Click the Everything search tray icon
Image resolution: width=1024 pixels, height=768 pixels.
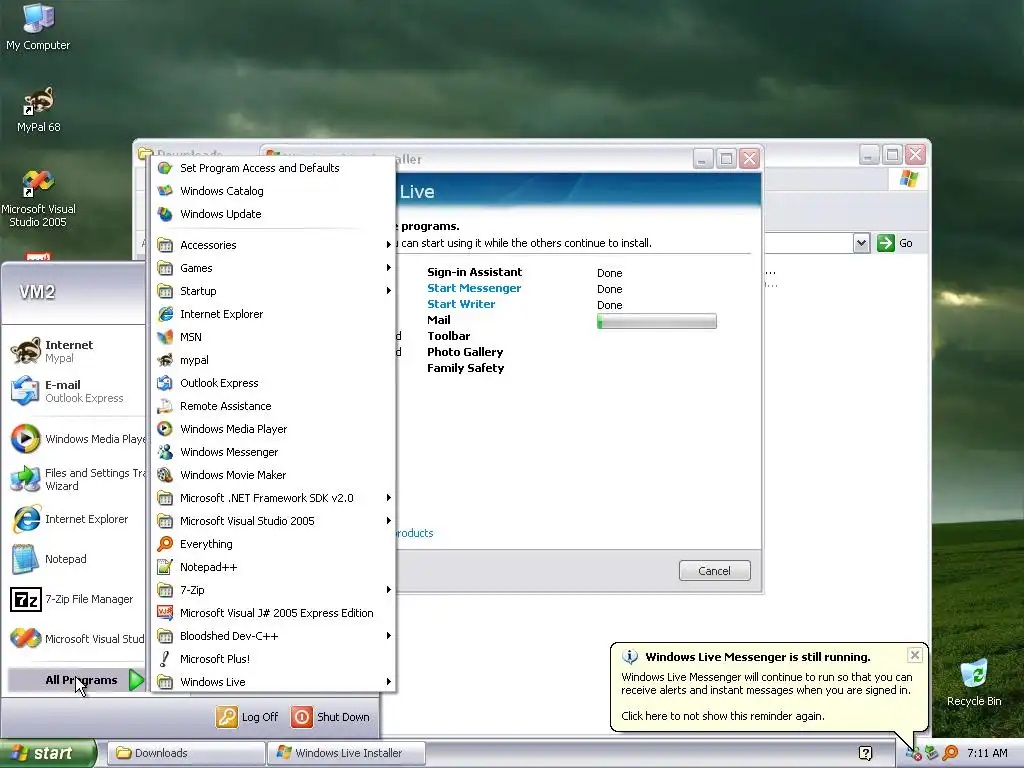950,753
